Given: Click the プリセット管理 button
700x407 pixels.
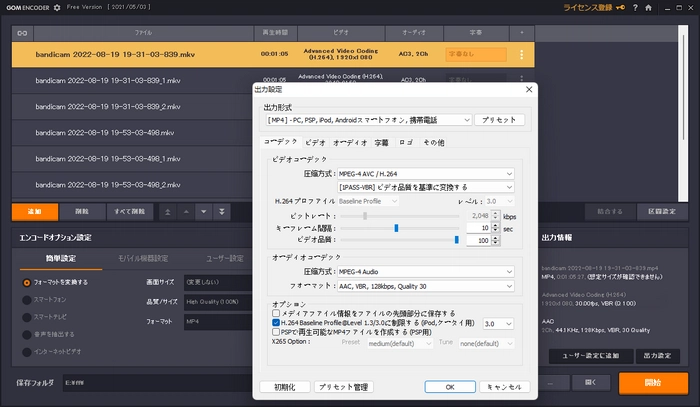Looking at the screenshot, I should click(343, 386).
